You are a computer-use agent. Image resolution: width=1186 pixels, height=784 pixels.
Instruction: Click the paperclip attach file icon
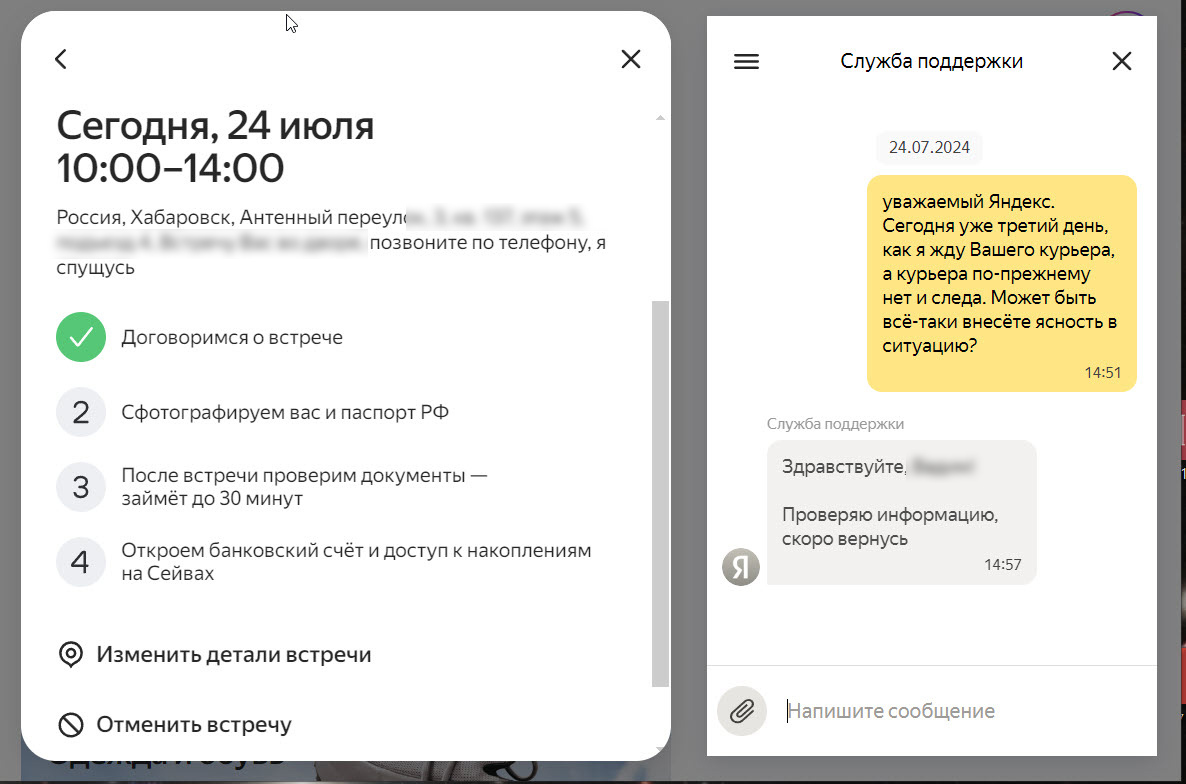coord(742,711)
